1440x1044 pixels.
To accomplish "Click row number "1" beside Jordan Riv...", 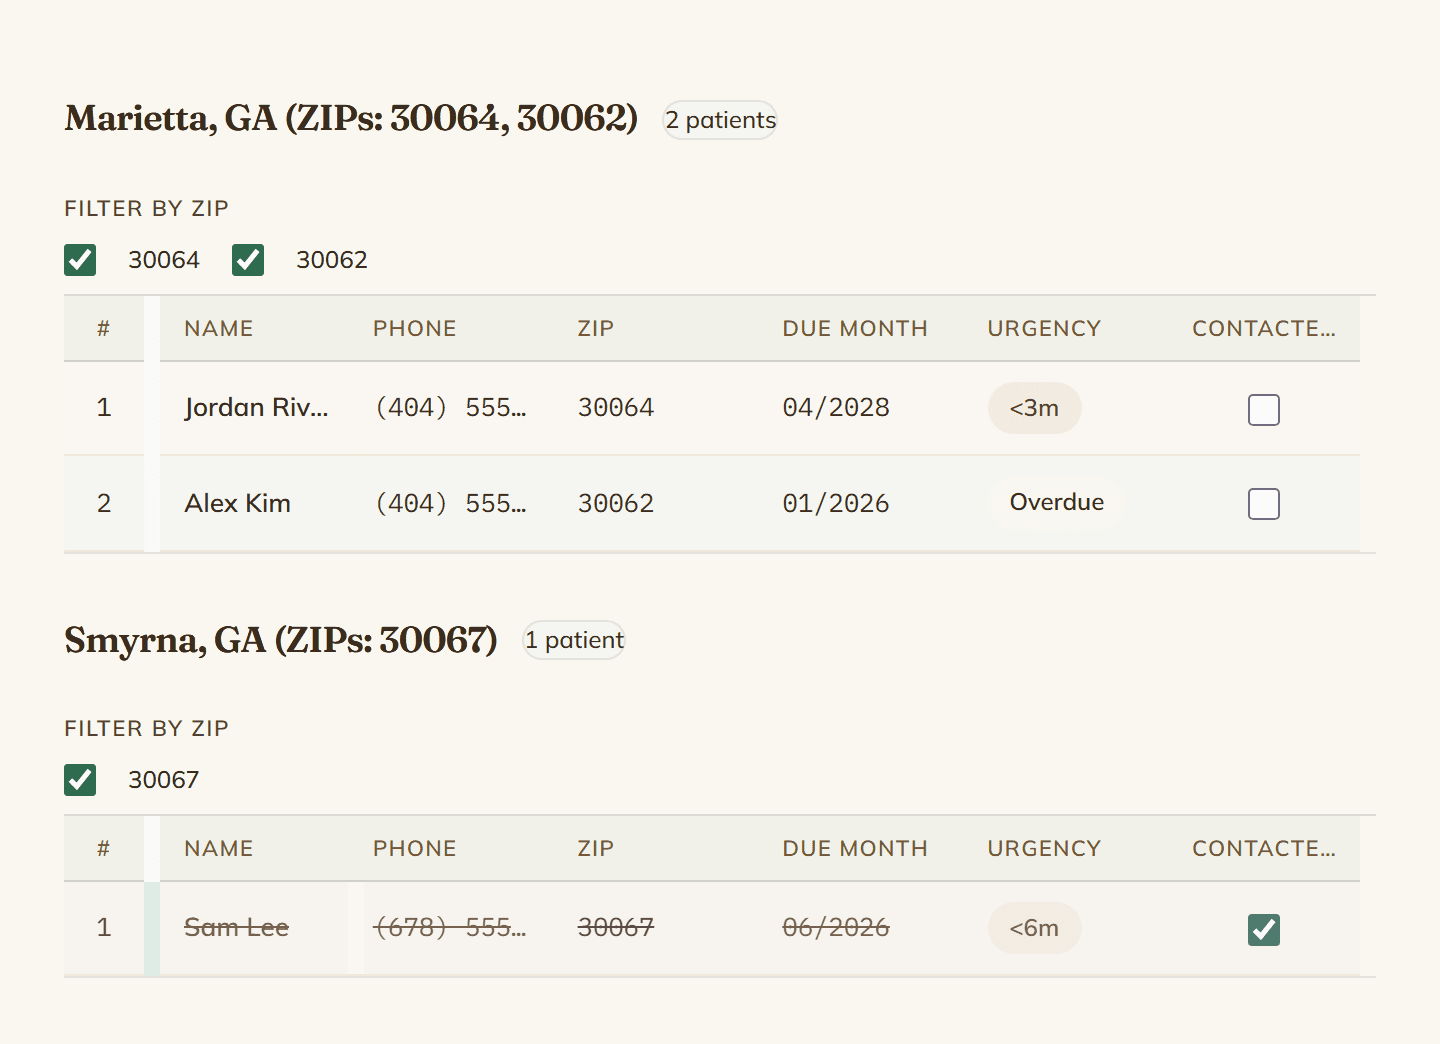I will 104,408.
